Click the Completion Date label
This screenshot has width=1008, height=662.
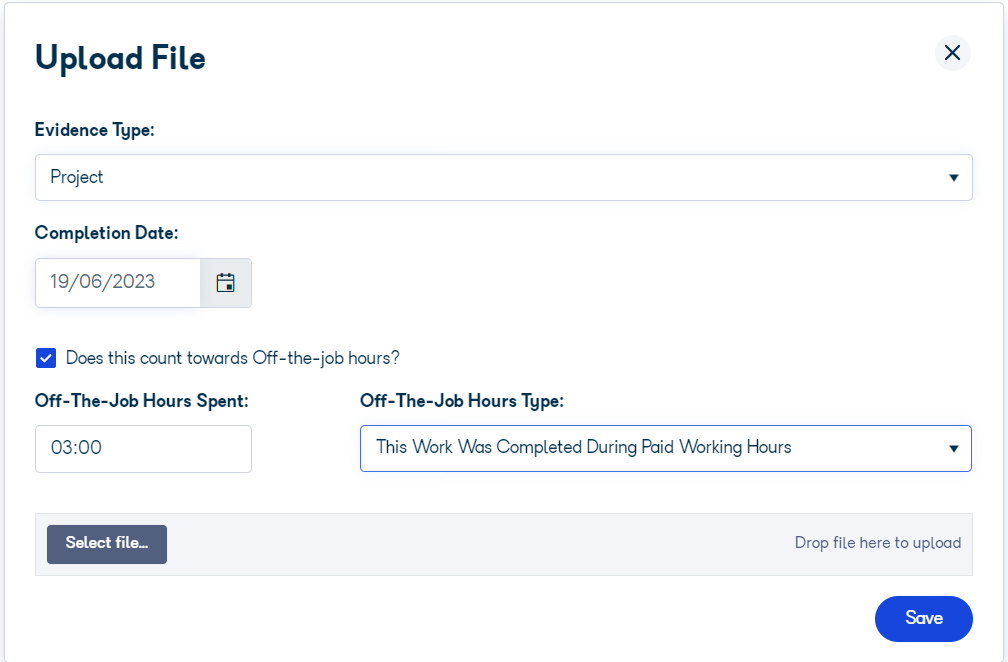click(x=106, y=233)
